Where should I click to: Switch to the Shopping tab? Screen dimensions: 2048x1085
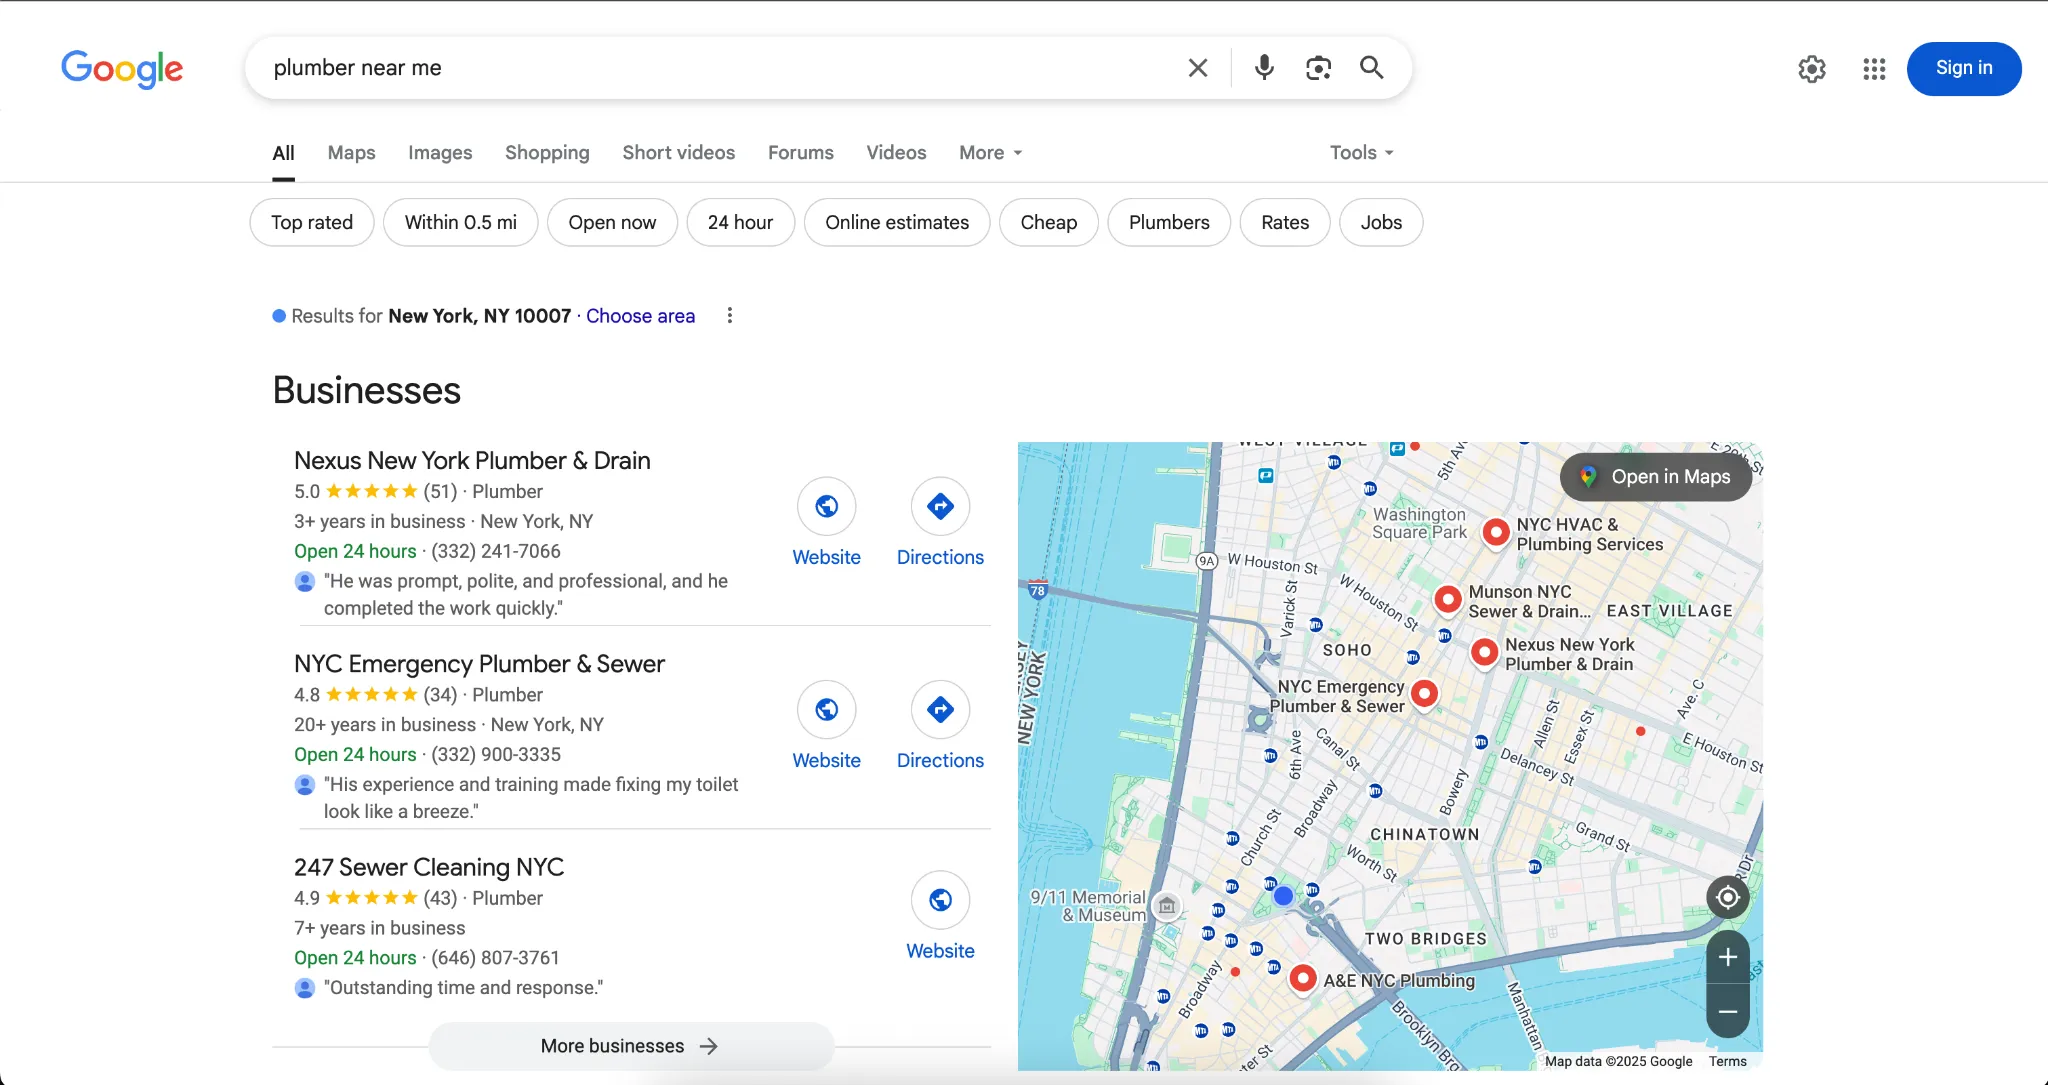tap(547, 153)
